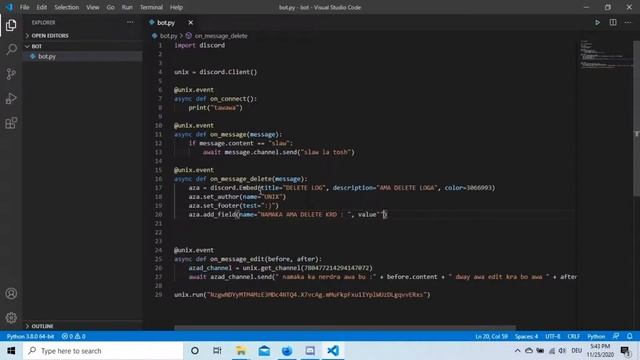The width and height of the screenshot is (640, 360).
Task: Change line ending via CRLF status item
Action: point(573,336)
